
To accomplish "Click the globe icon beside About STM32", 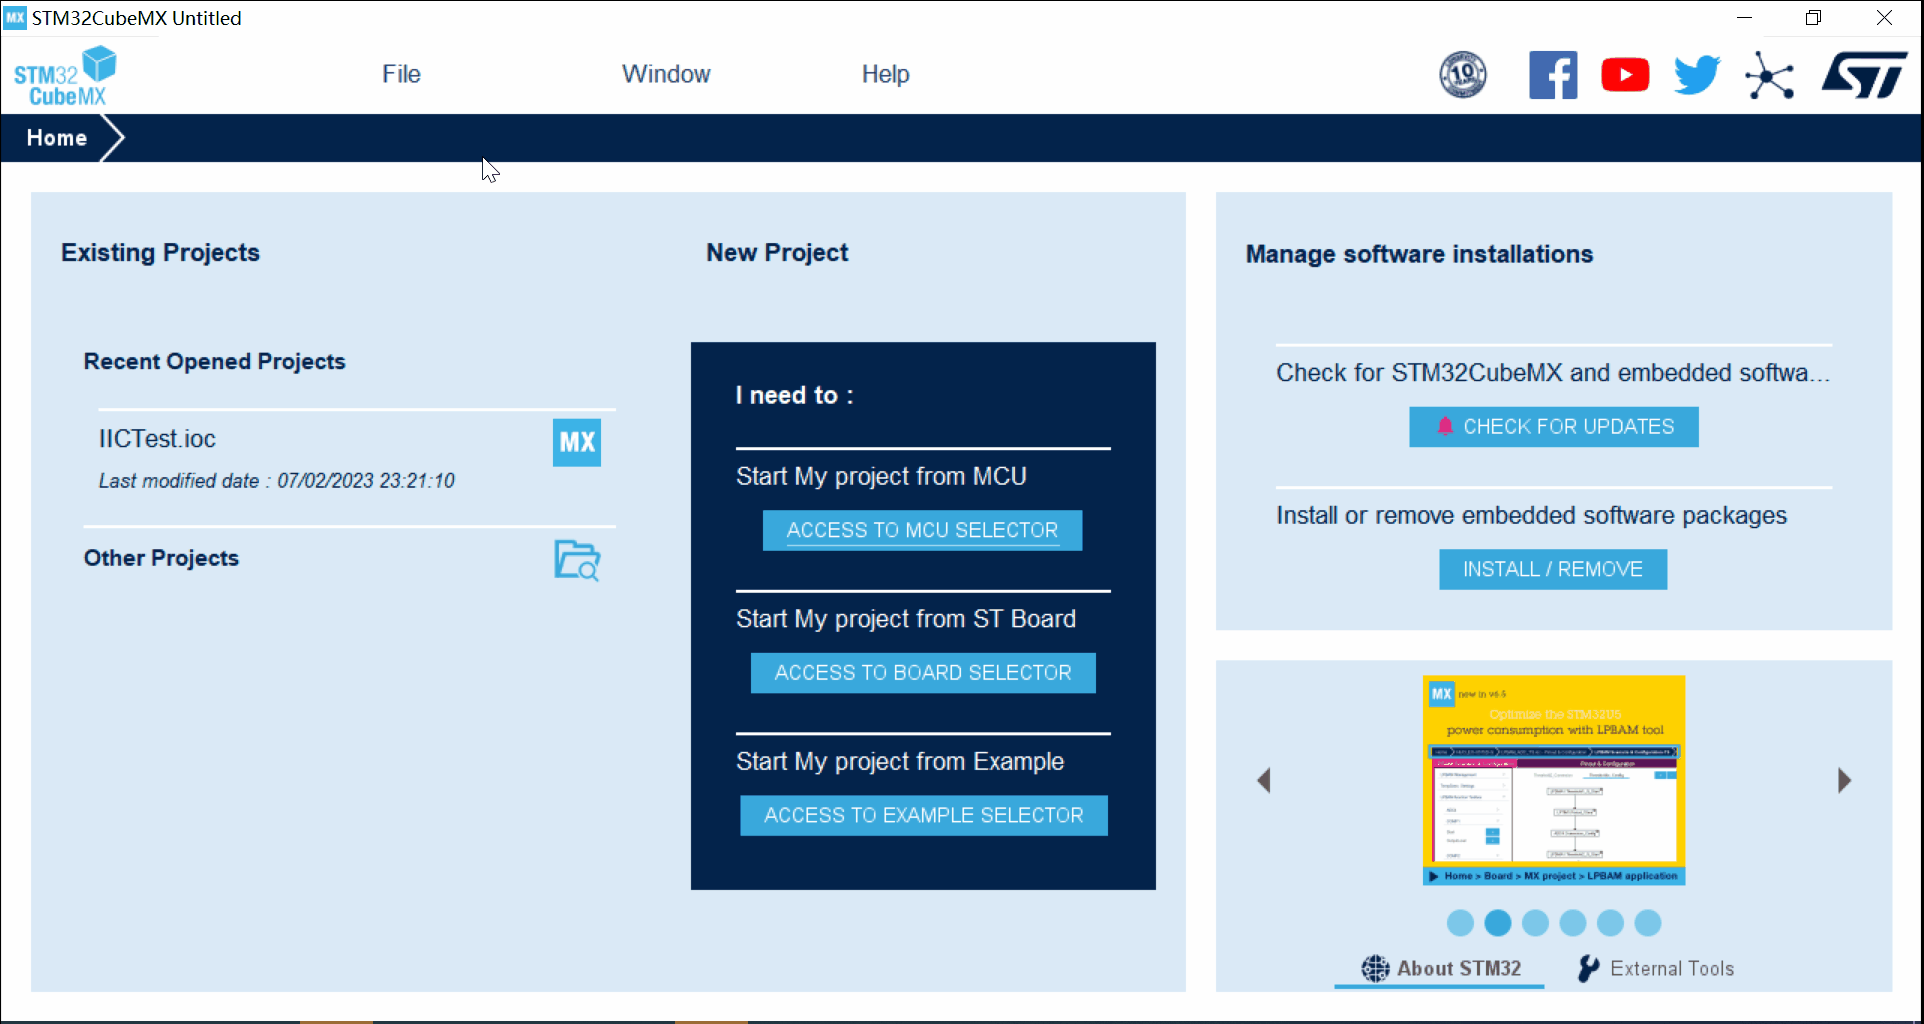I will point(1375,968).
